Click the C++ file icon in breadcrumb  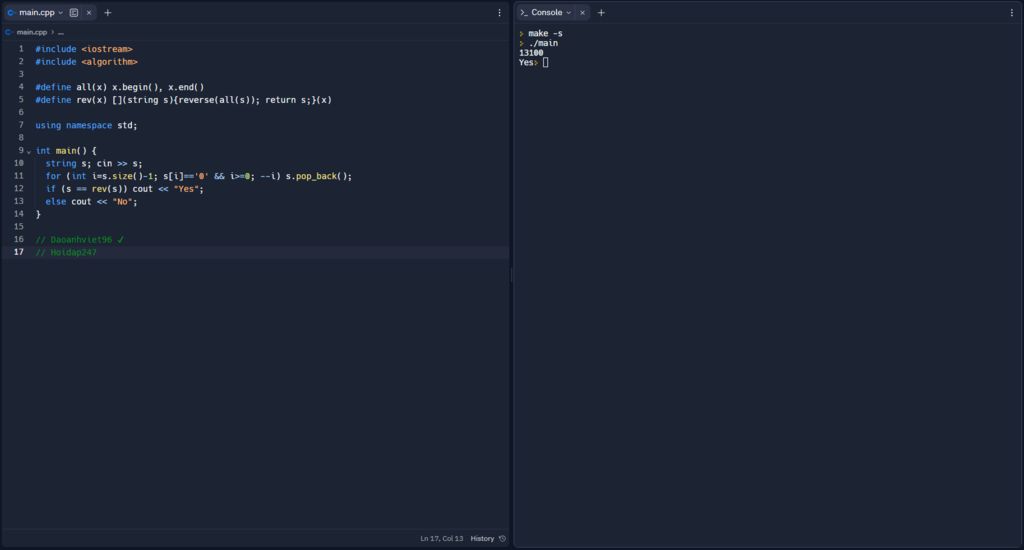[x=10, y=32]
